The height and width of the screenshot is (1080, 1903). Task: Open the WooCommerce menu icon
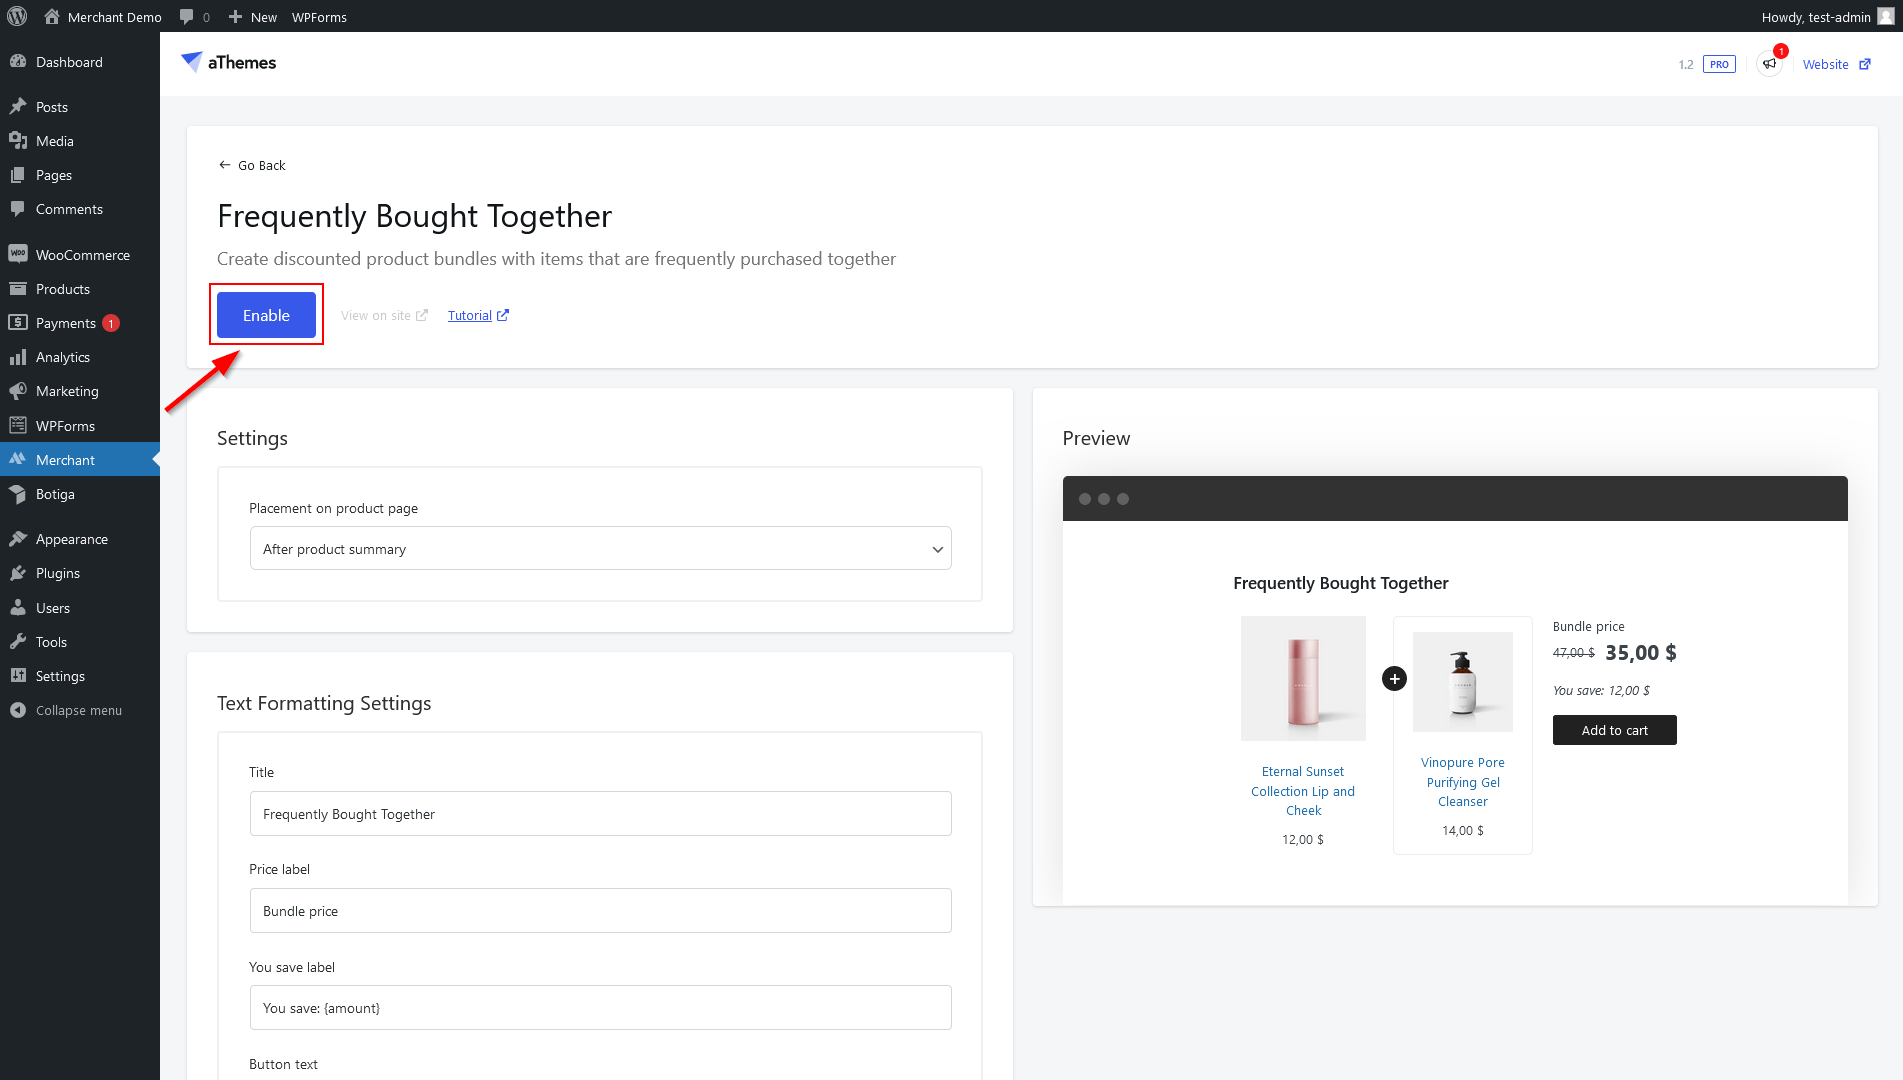coord(18,255)
